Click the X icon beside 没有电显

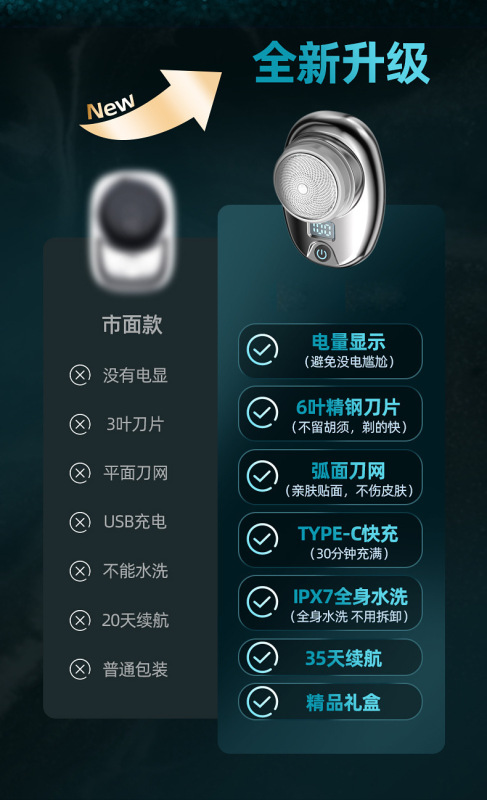[80, 375]
